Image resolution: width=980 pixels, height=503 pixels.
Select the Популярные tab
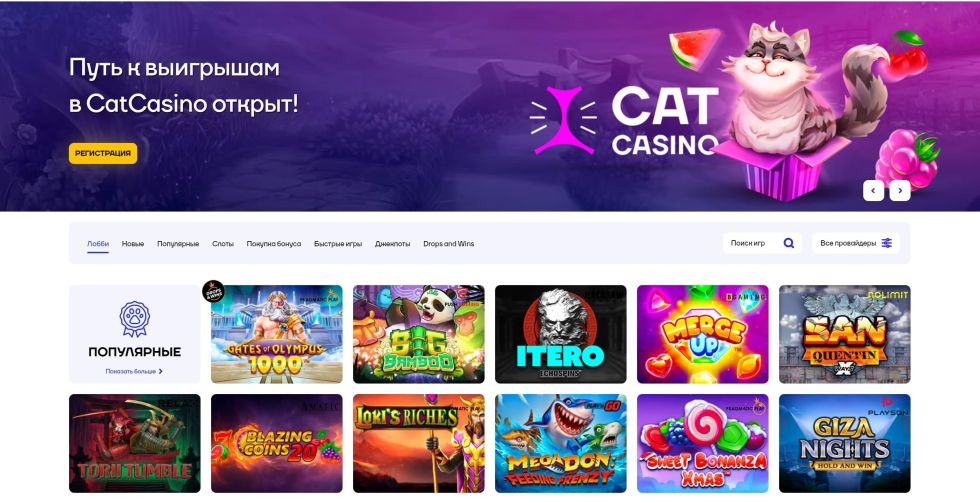(x=178, y=244)
